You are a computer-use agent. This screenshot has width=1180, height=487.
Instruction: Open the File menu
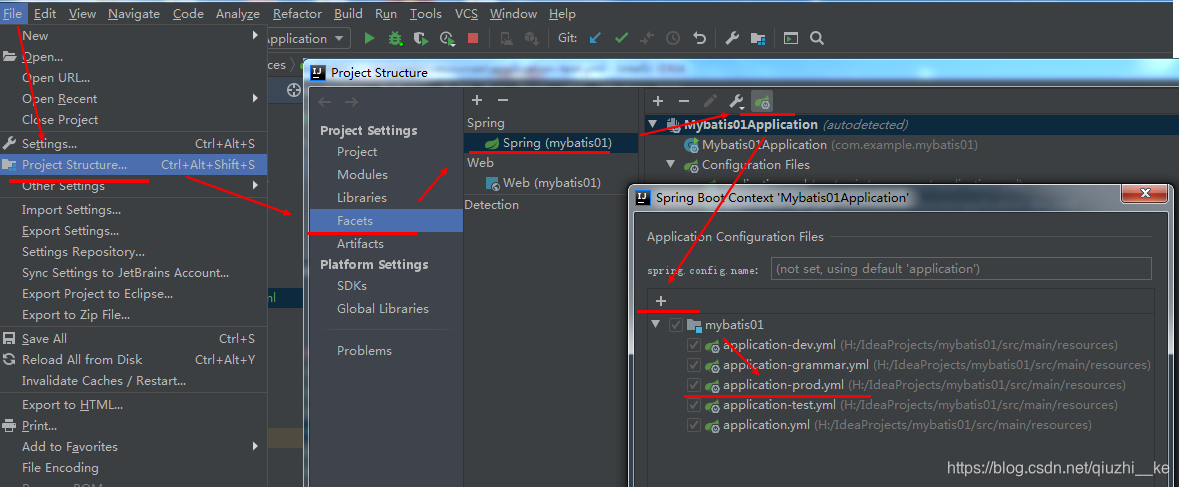click(x=14, y=14)
